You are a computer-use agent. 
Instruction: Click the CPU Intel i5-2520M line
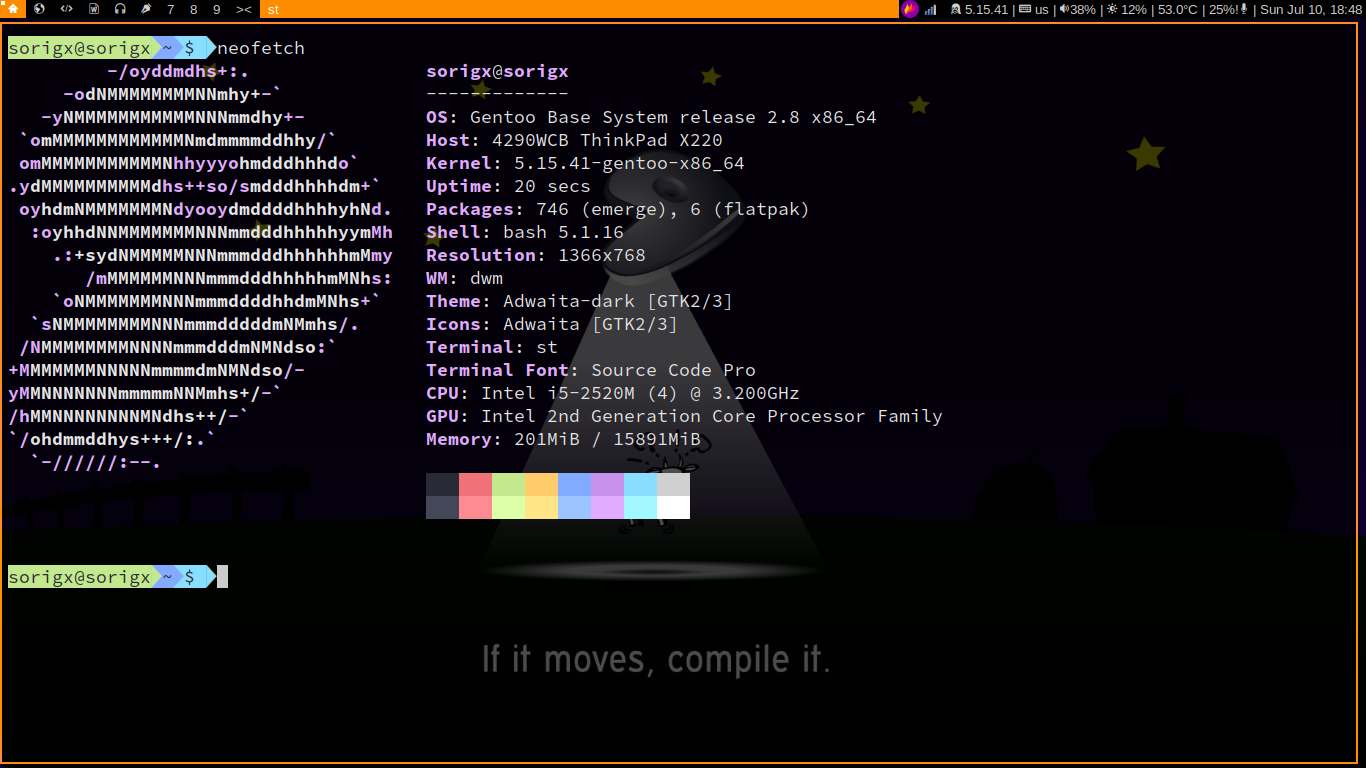[613, 393]
